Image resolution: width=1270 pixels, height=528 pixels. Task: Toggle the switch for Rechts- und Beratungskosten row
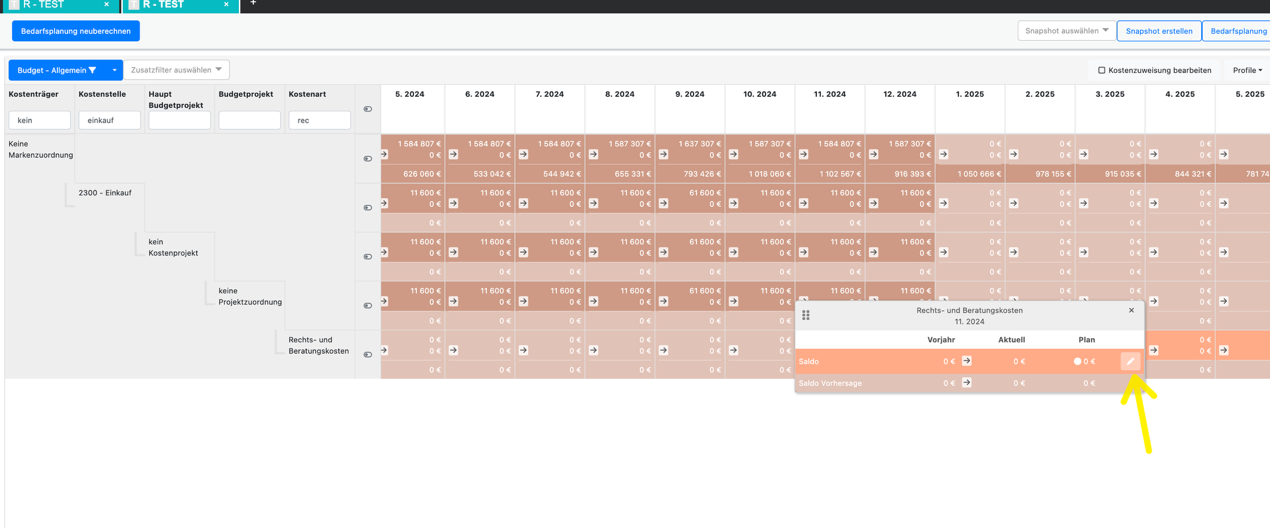(367, 355)
